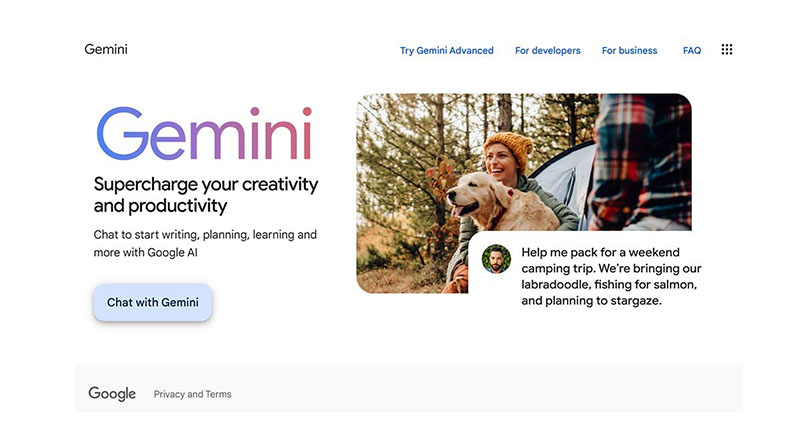The height and width of the screenshot is (440, 800).
Task: Select the For business navigation item
Action: tap(629, 51)
